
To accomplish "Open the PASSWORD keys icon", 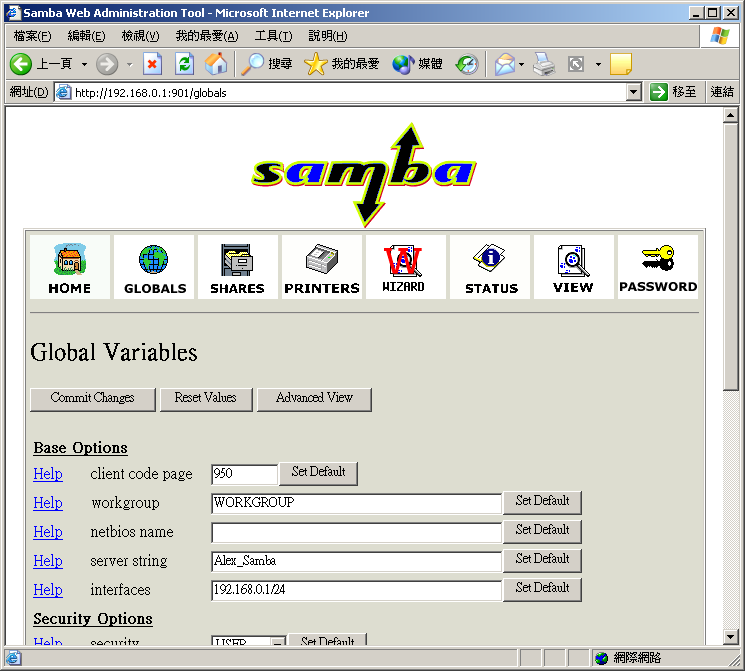I will click(658, 267).
